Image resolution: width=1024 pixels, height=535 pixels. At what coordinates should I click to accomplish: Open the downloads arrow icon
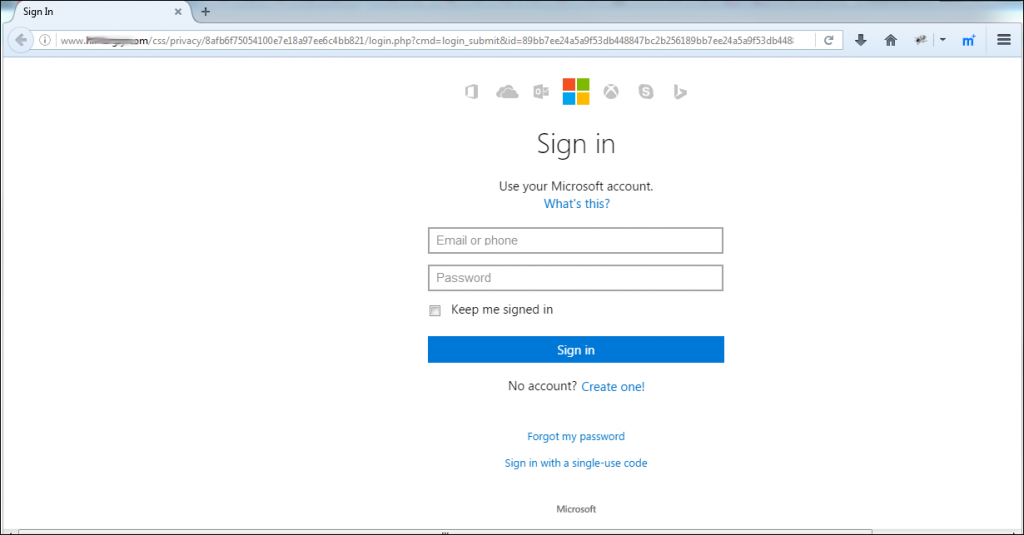[861, 40]
